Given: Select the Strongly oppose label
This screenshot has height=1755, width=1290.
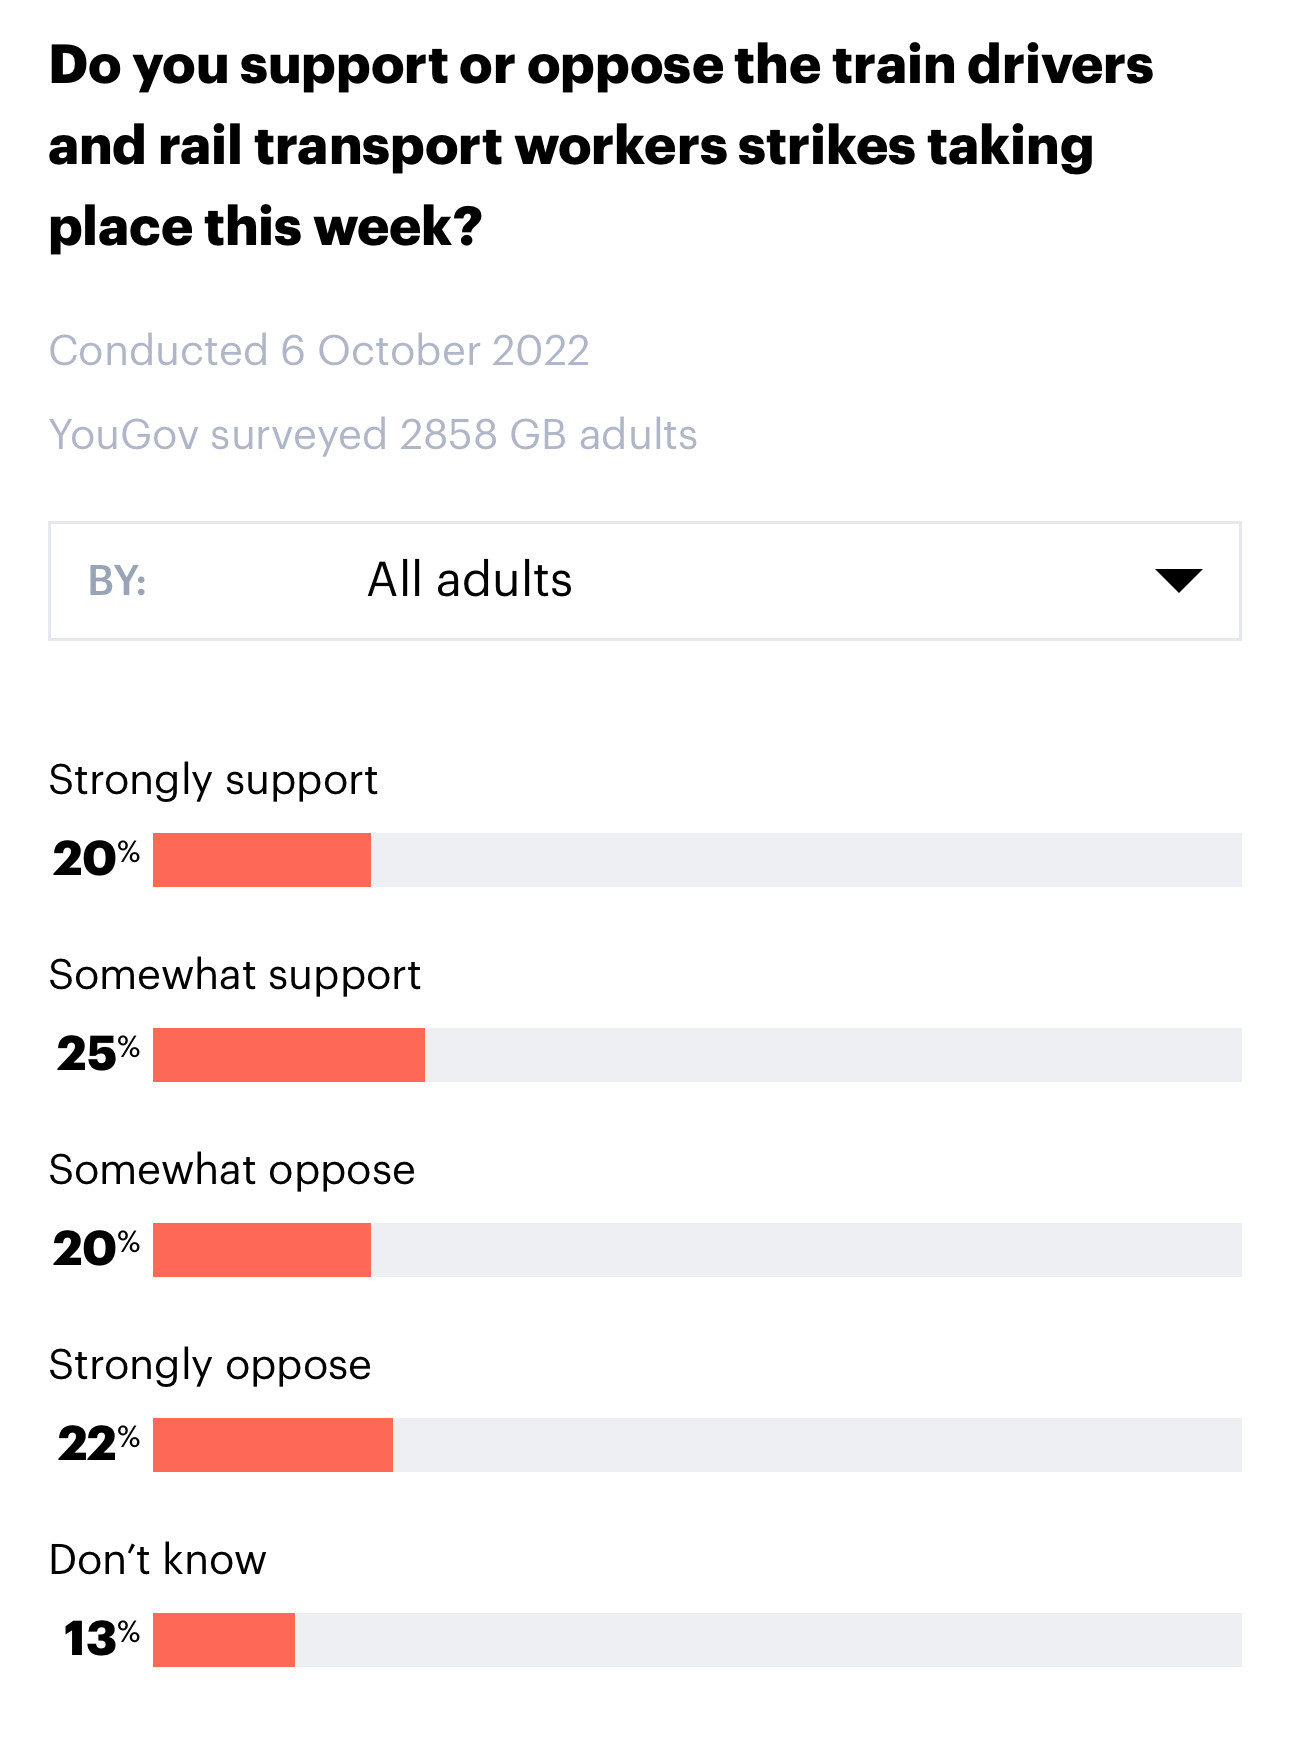Looking at the screenshot, I should (210, 1366).
